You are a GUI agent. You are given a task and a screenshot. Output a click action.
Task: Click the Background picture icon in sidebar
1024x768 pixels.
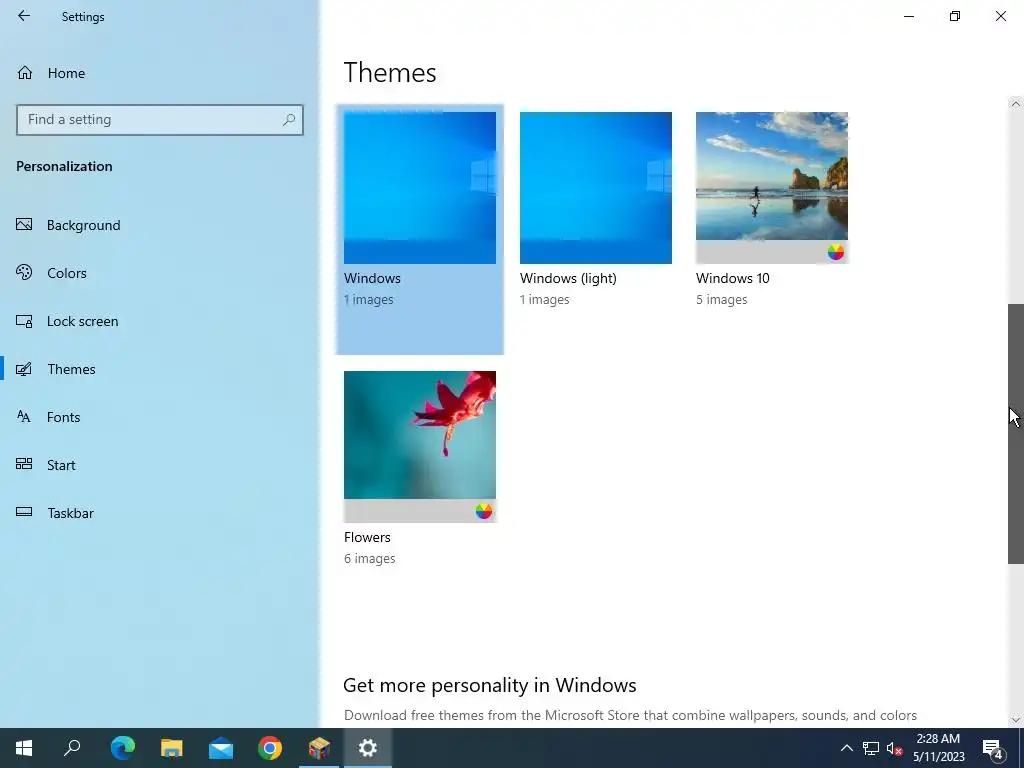coord(24,225)
